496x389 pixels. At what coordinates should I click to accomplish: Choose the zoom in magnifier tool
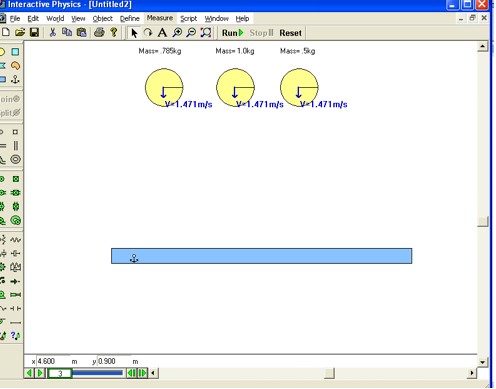pos(177,33)
